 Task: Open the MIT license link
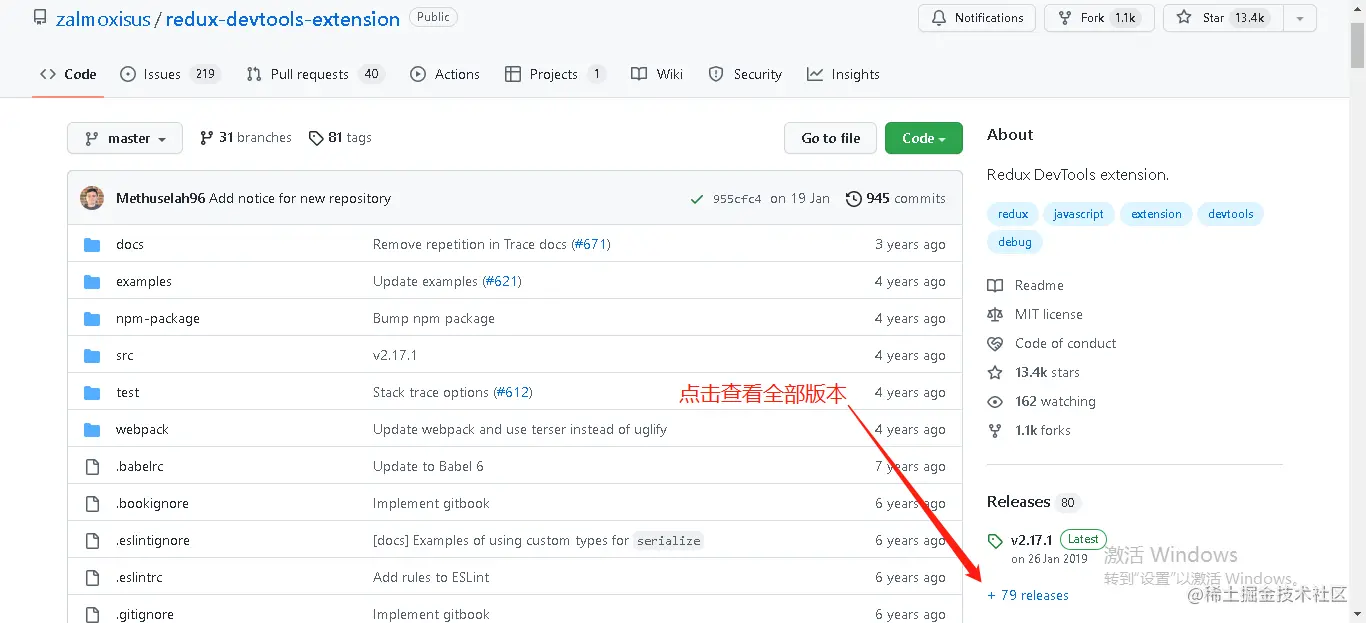click(1035, 314)
